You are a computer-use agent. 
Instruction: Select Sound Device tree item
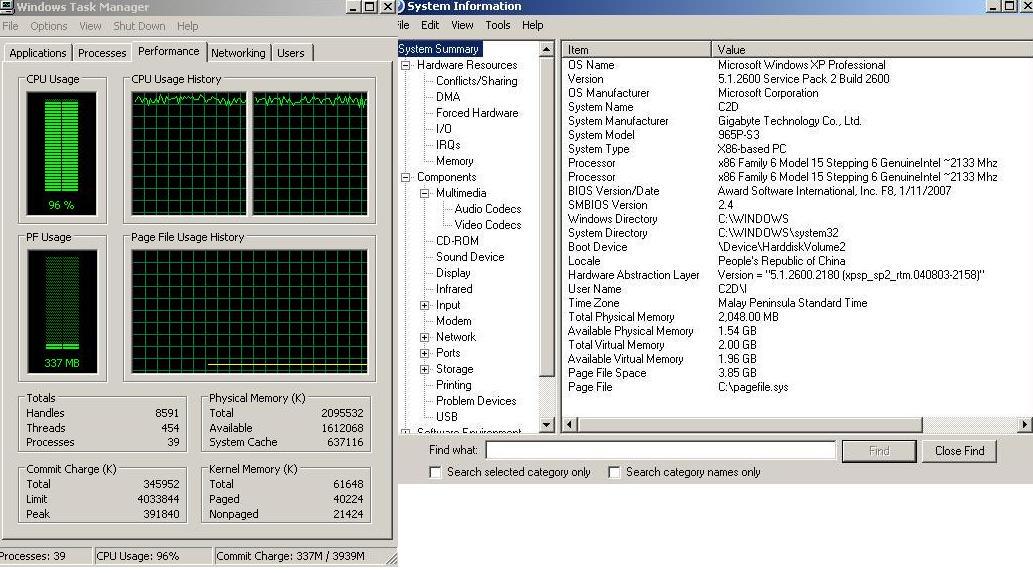tap(470, 257)
